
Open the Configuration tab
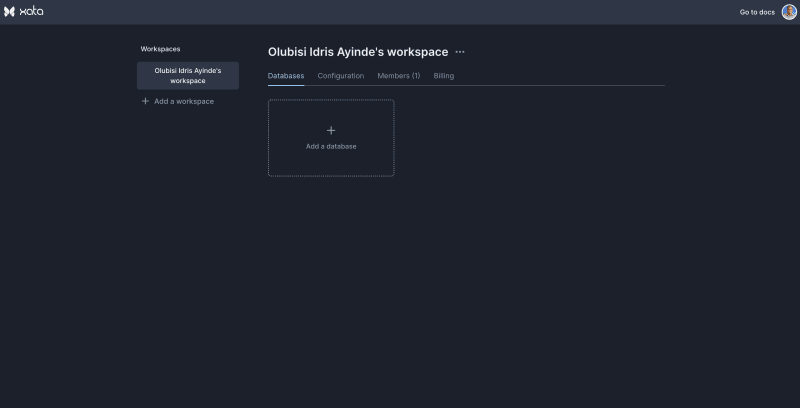click(341, 75)
